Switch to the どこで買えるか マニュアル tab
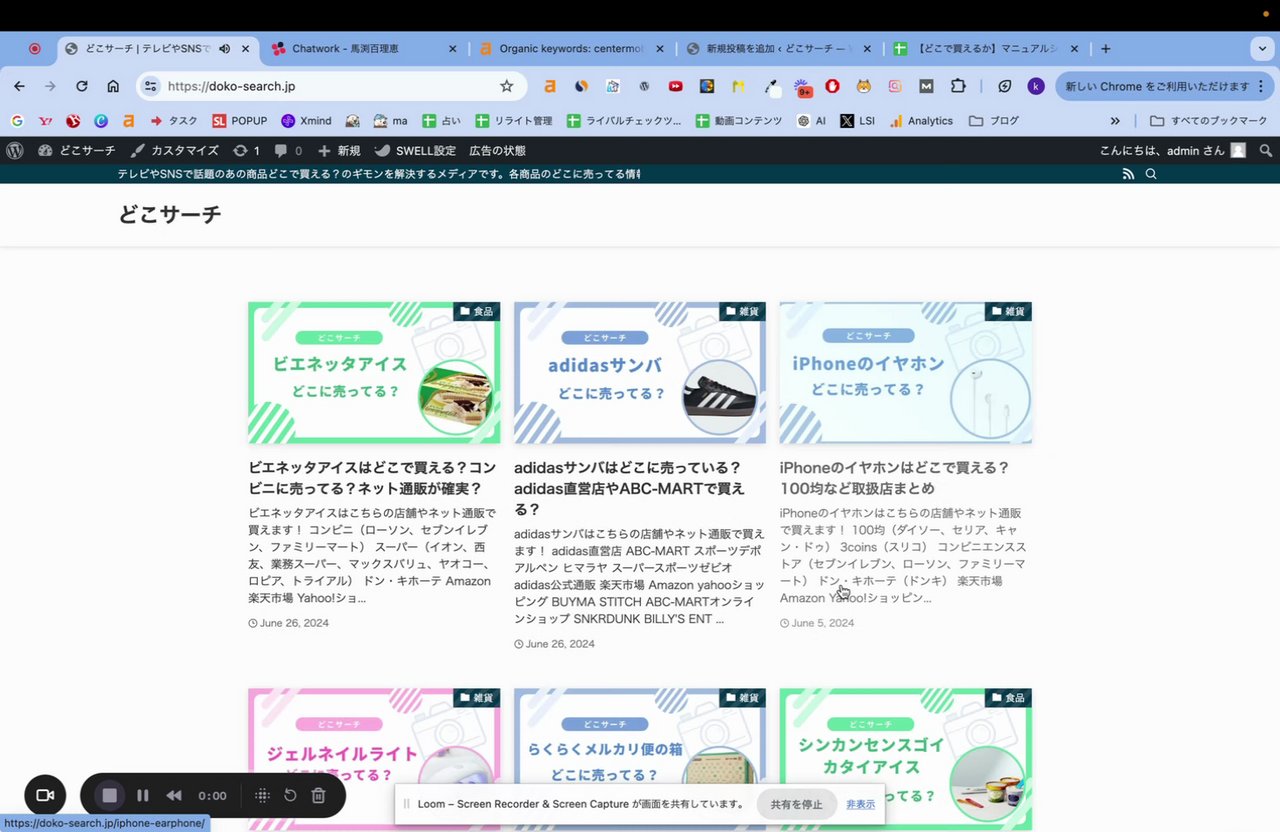 (x=986, y=48)
